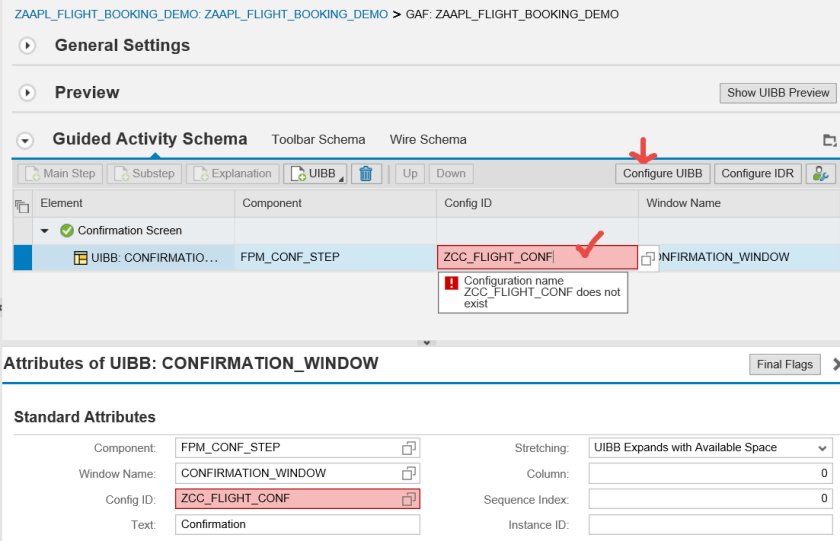Open ZAAPL_FLIGHT_BOOKING_DEMO breadcrumb link
Viewport: 840px width, 541px height.
click(201, 14)
